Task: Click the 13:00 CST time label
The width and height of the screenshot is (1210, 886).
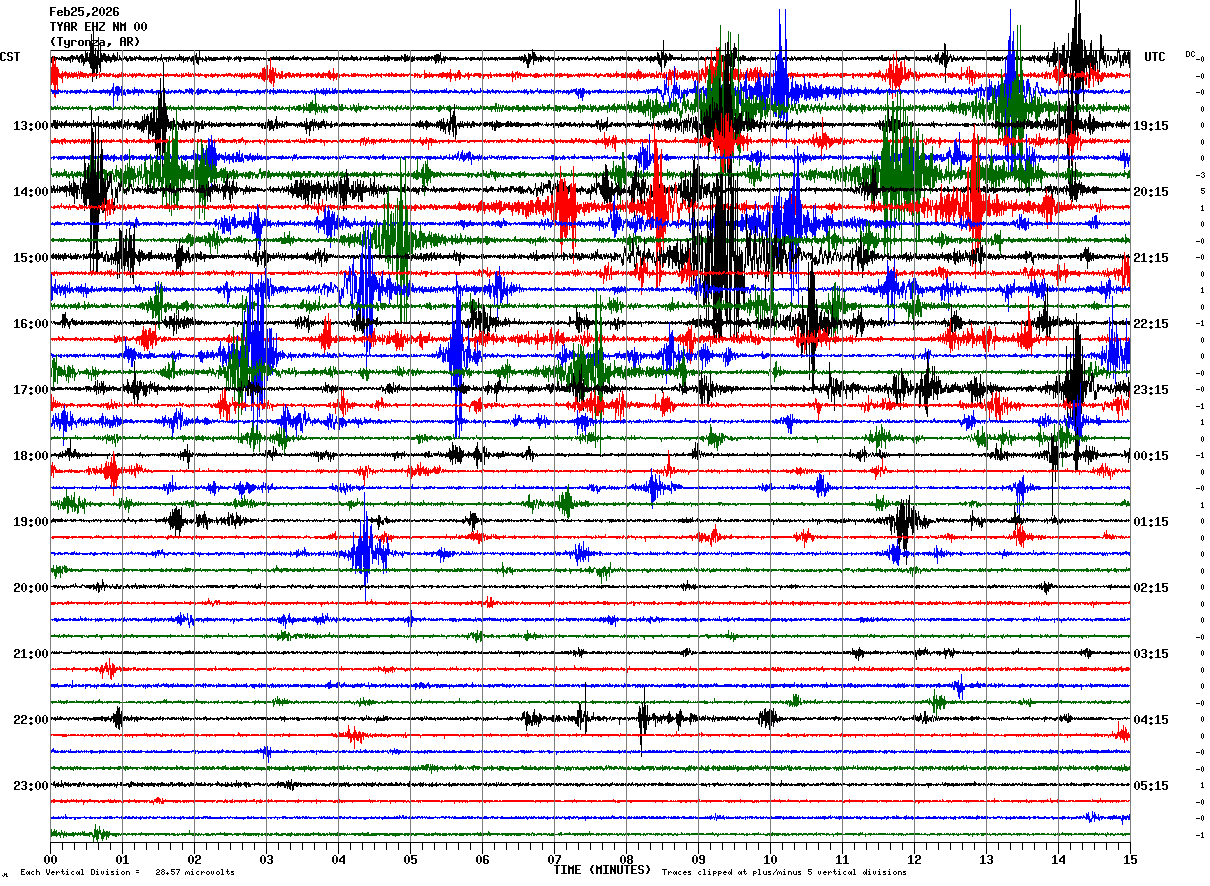Action: tap(31, 126)
